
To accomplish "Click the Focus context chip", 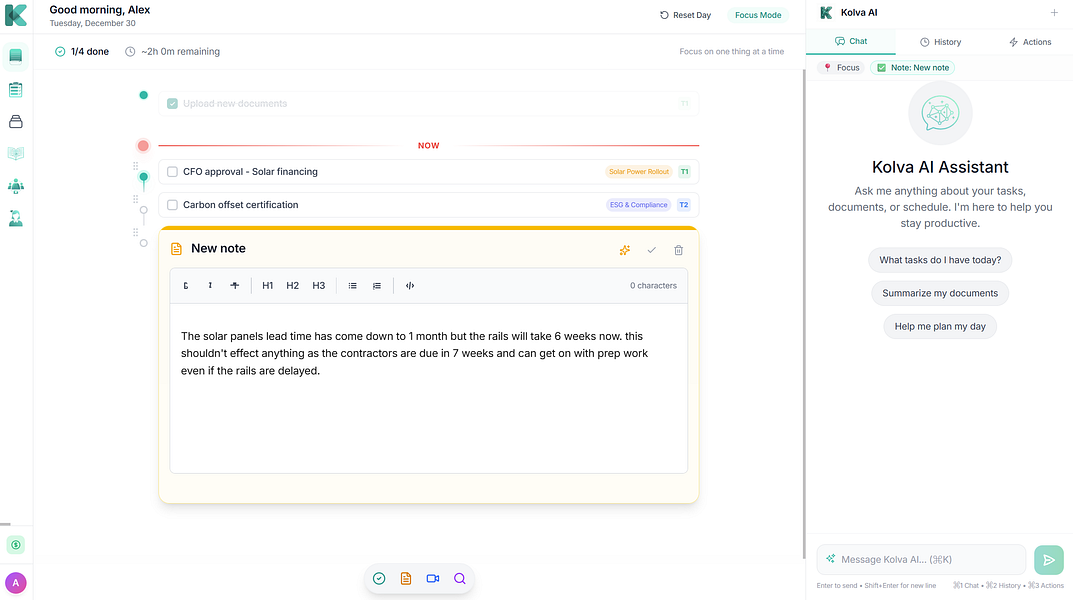I will click(x=841, y=68).
